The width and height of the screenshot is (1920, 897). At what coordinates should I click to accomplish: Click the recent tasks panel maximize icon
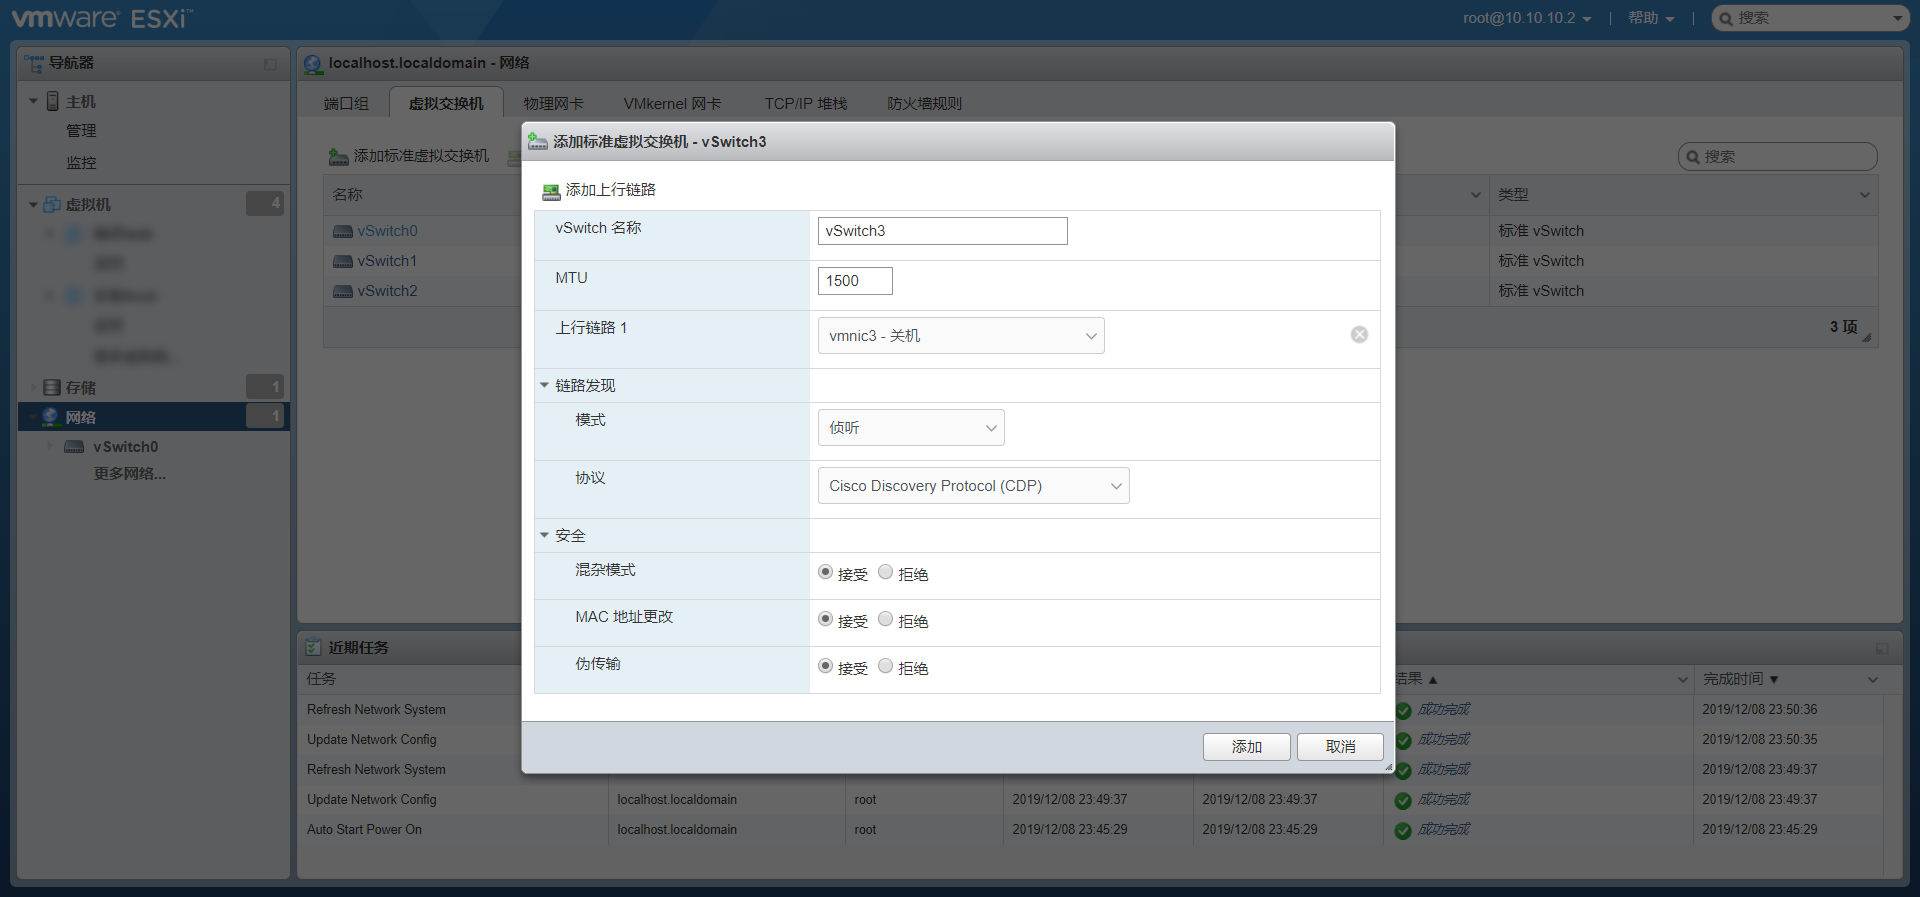coord(1882,648)
